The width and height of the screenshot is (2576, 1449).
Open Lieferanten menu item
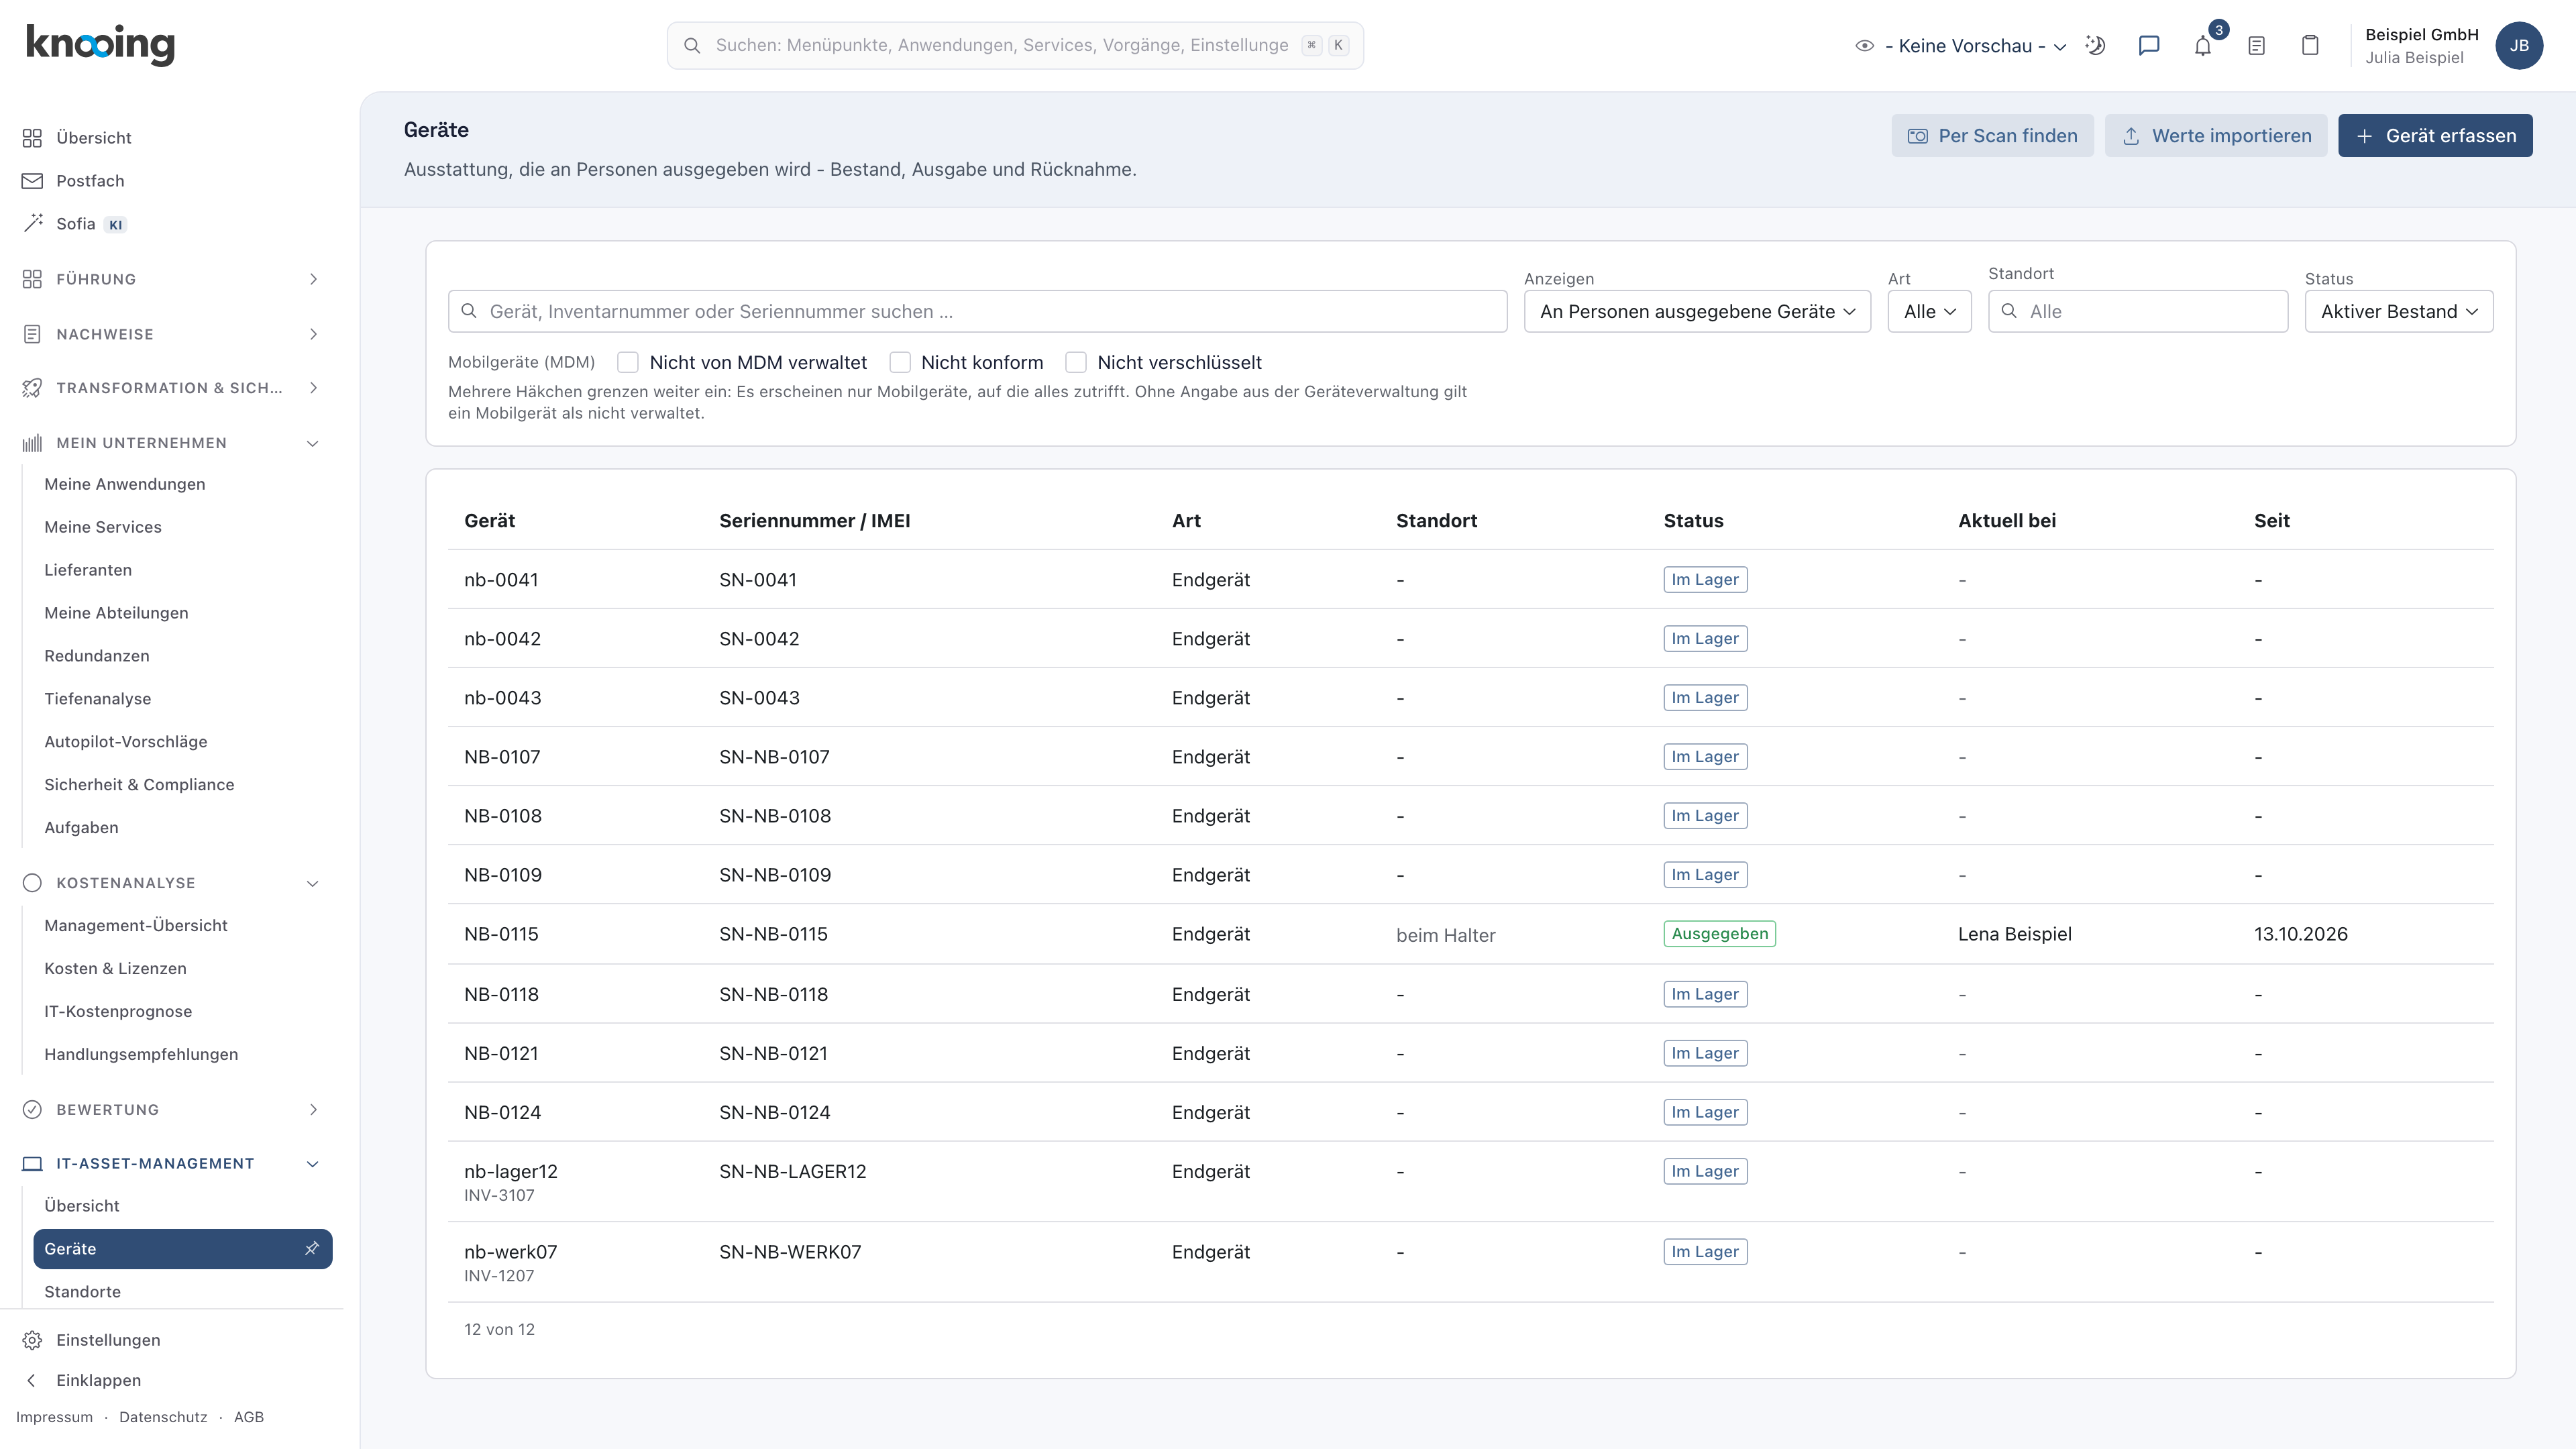88,570
